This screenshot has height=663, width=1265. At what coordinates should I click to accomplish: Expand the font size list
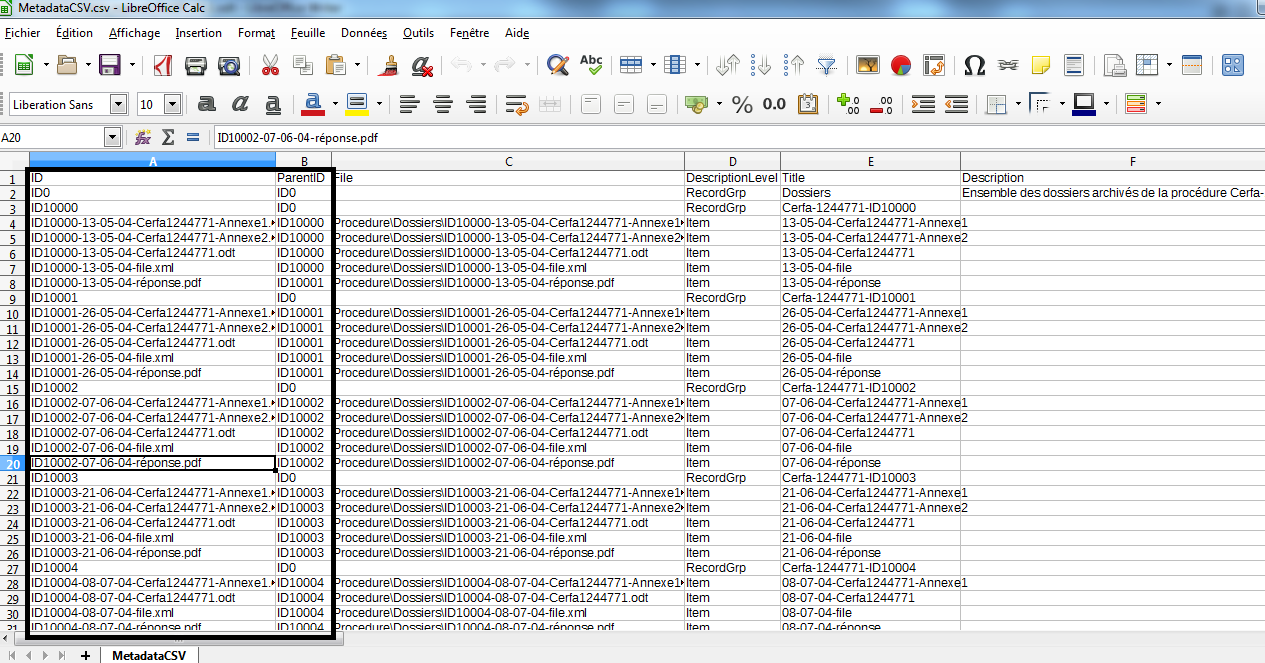[x=172, y=104]
